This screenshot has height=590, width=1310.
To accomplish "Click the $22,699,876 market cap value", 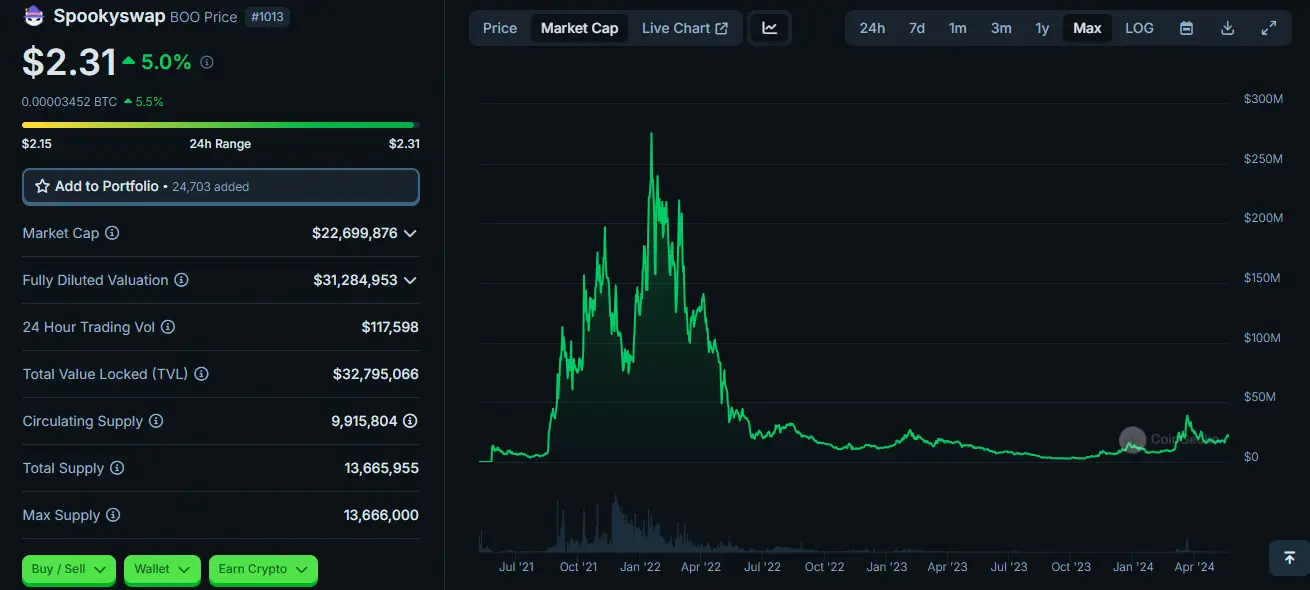I will 355,233.
